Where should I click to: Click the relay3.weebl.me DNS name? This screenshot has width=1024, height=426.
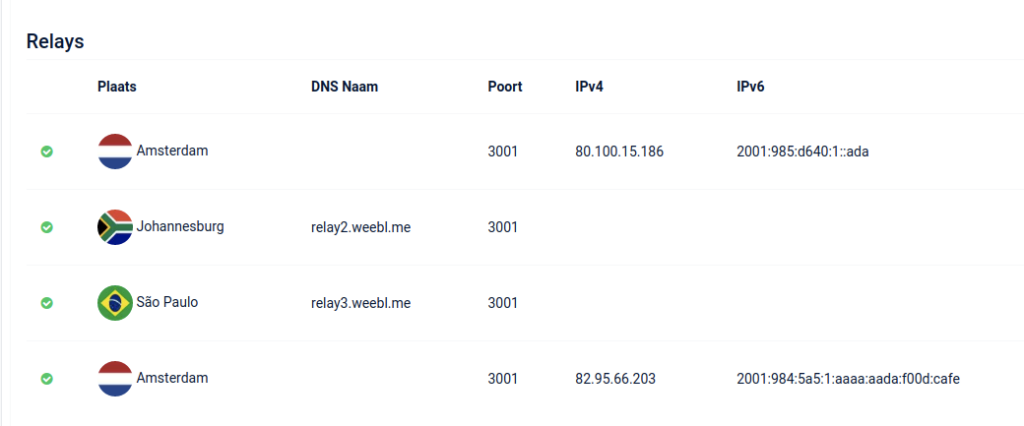[361, 304]
